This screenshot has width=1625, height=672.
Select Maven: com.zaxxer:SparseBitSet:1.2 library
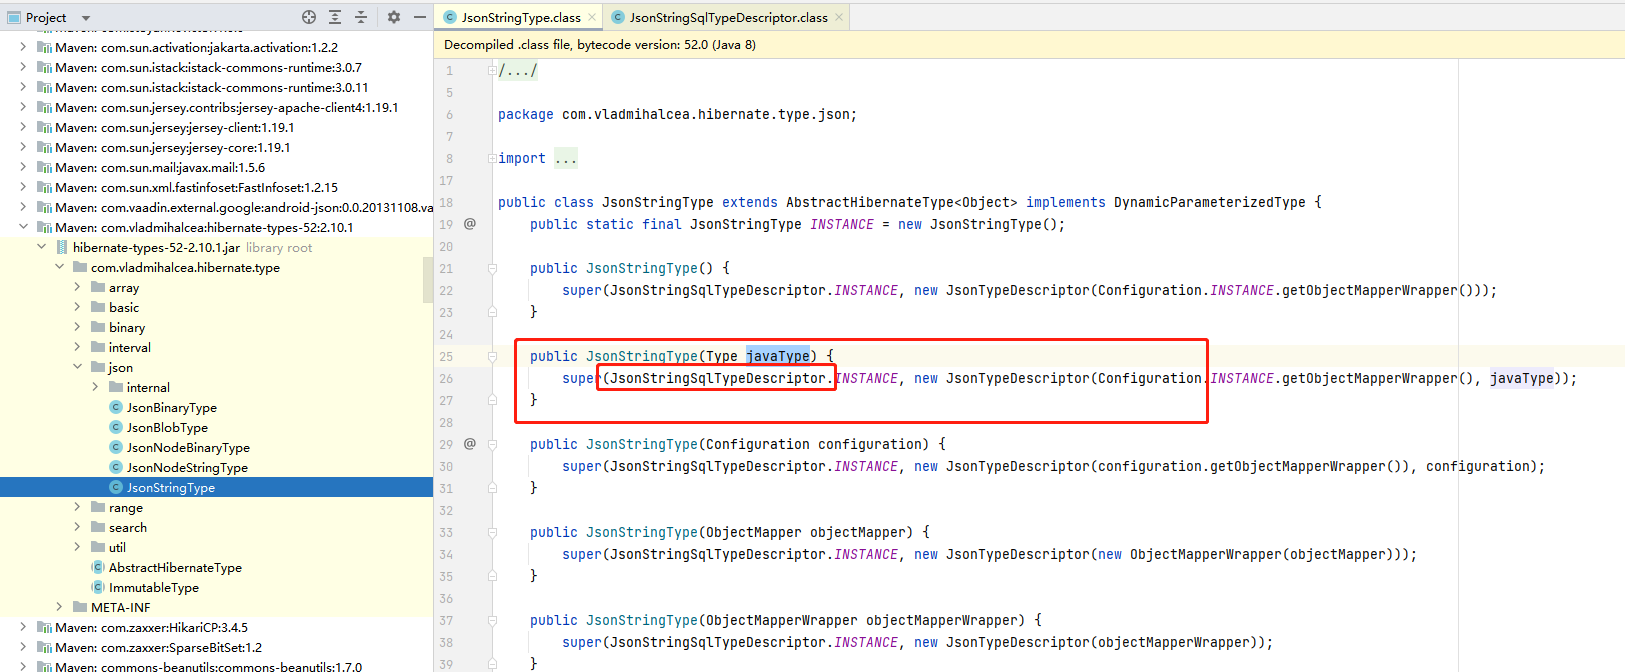click(158, 647)
